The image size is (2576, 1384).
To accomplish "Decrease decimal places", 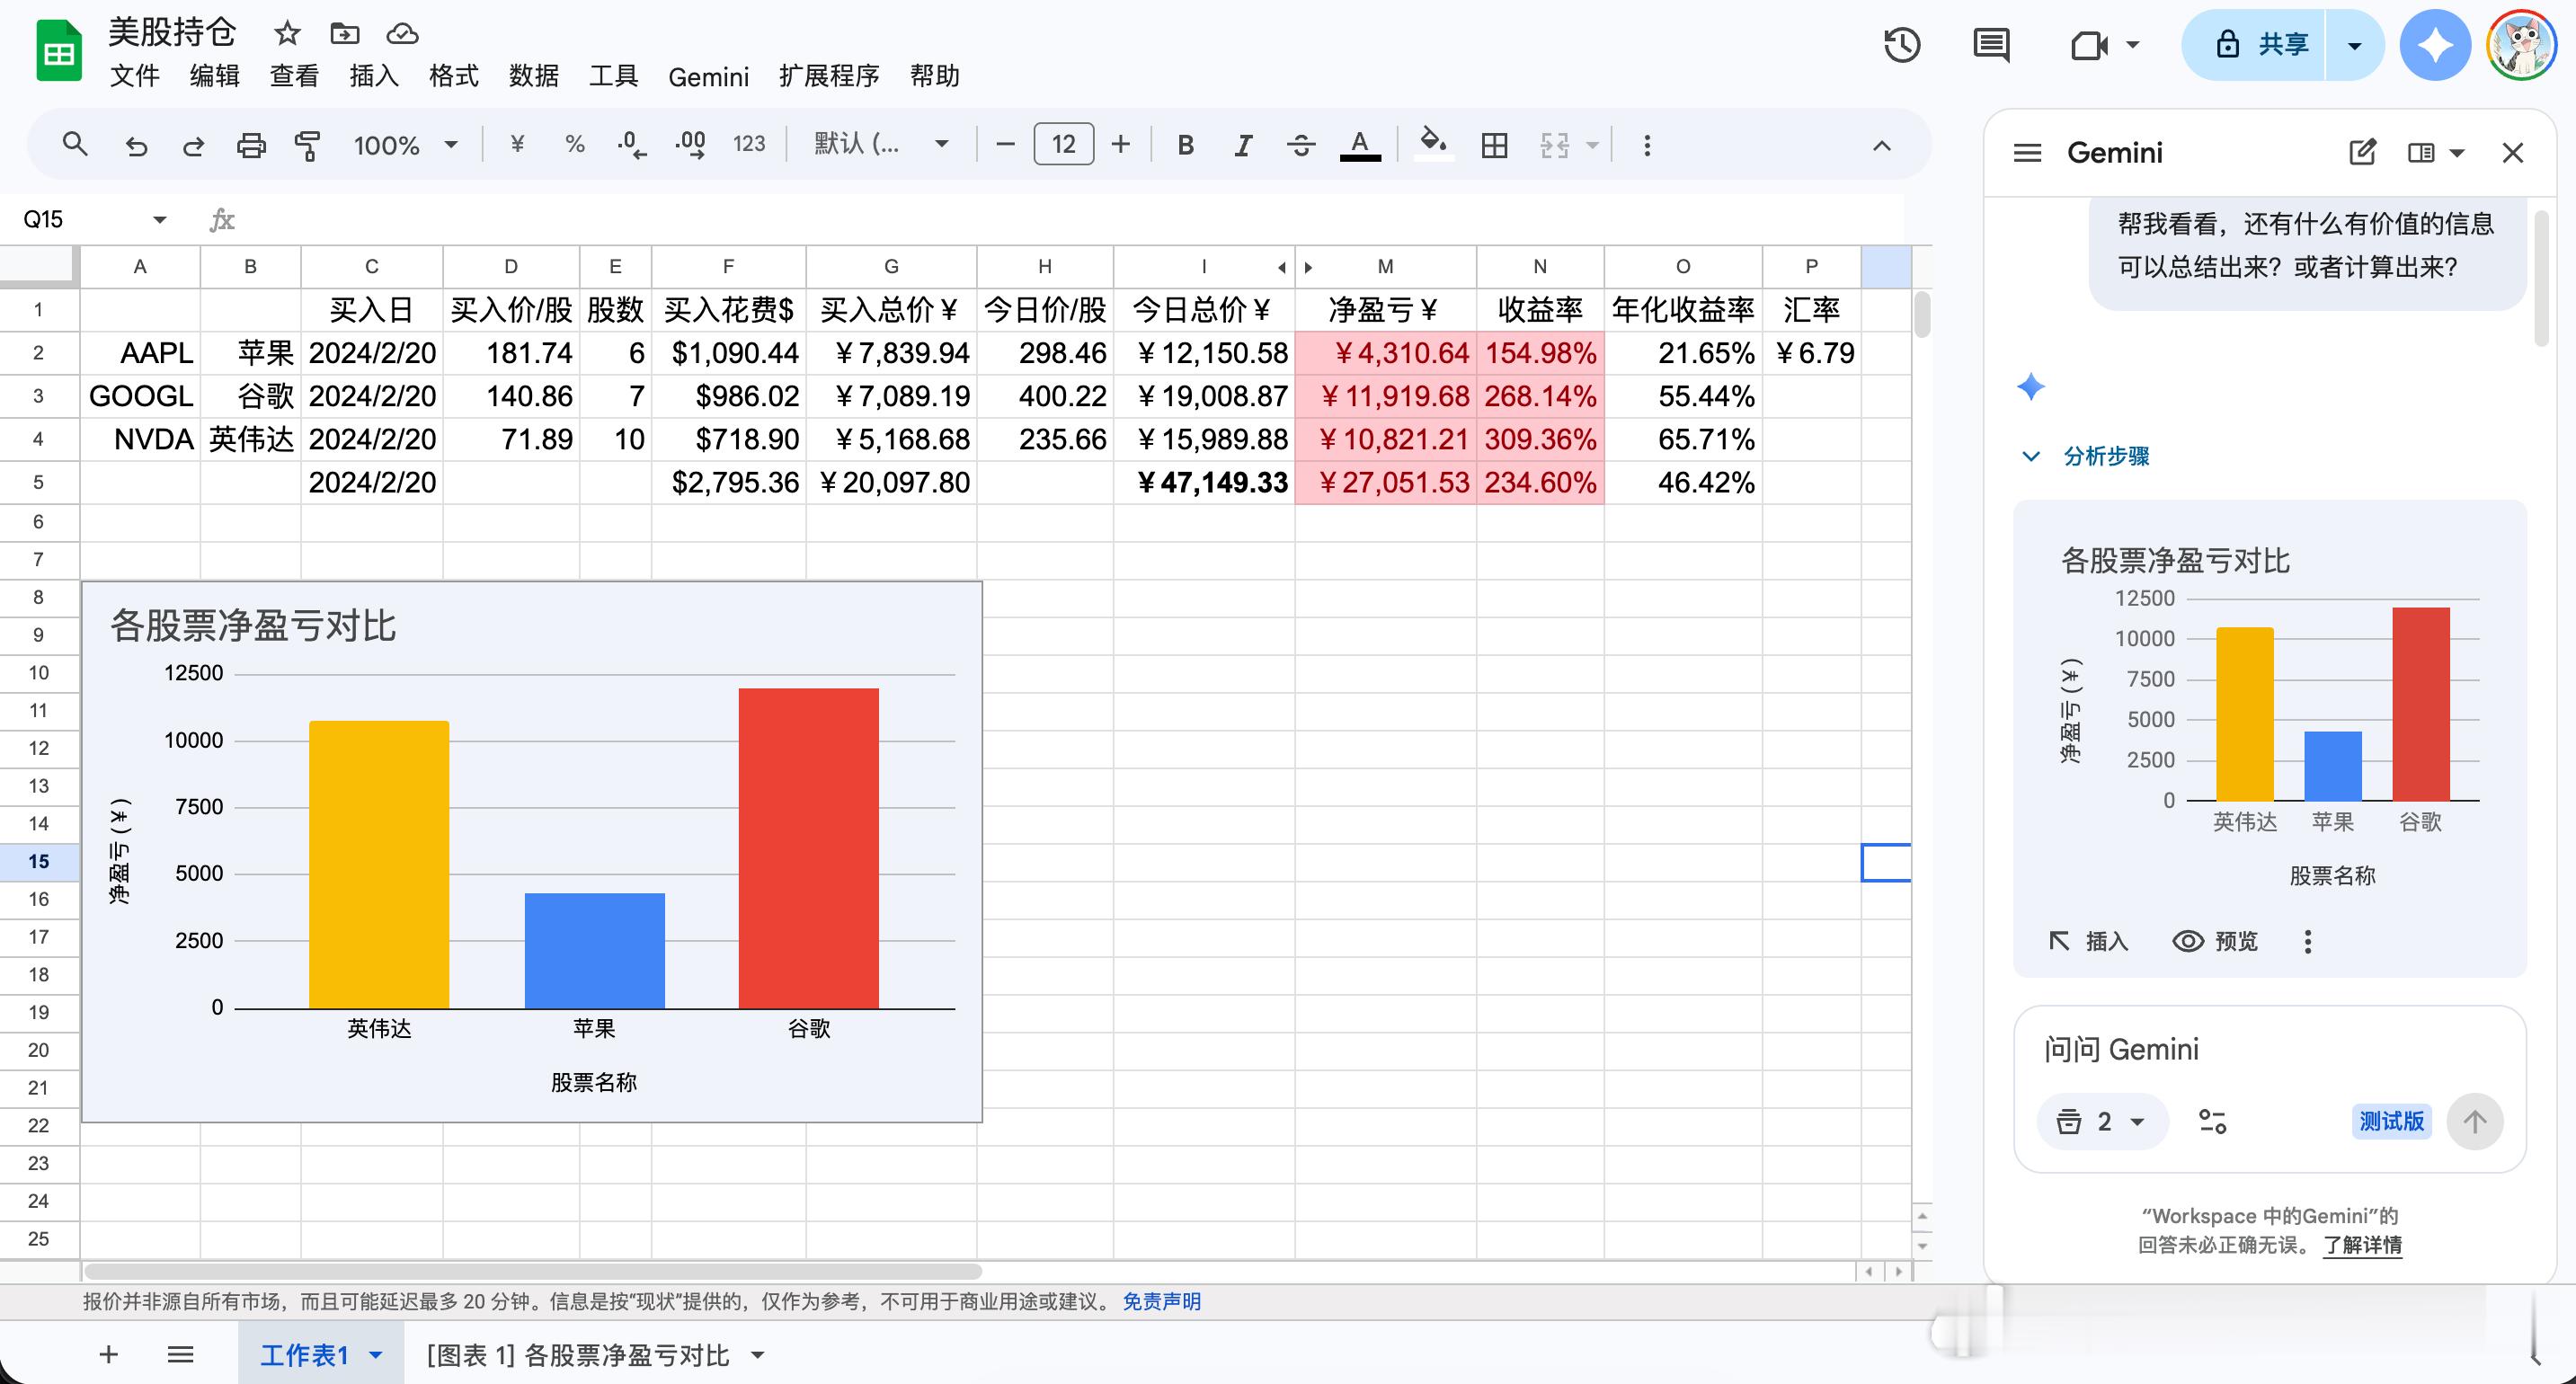I will [631, 145].
